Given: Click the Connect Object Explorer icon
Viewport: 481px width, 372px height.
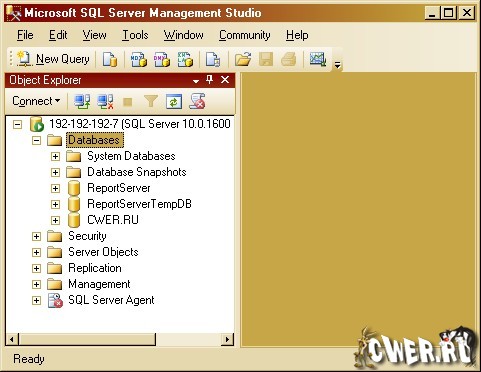Looking at the screenshot, I should [x=82, y=101].
